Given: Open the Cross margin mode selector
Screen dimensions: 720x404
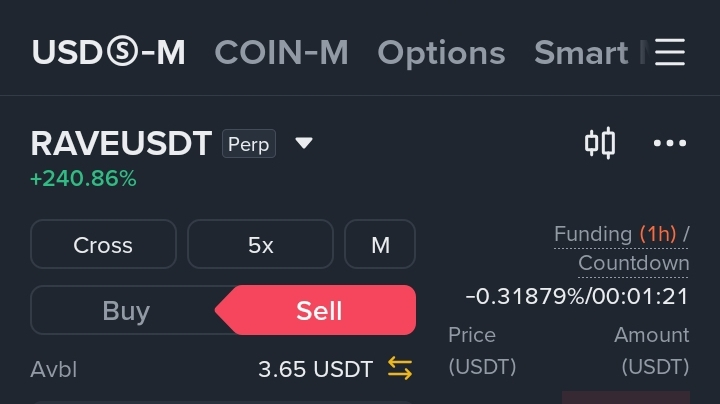Looking at the screenshot, I should [x=103, y=244].
